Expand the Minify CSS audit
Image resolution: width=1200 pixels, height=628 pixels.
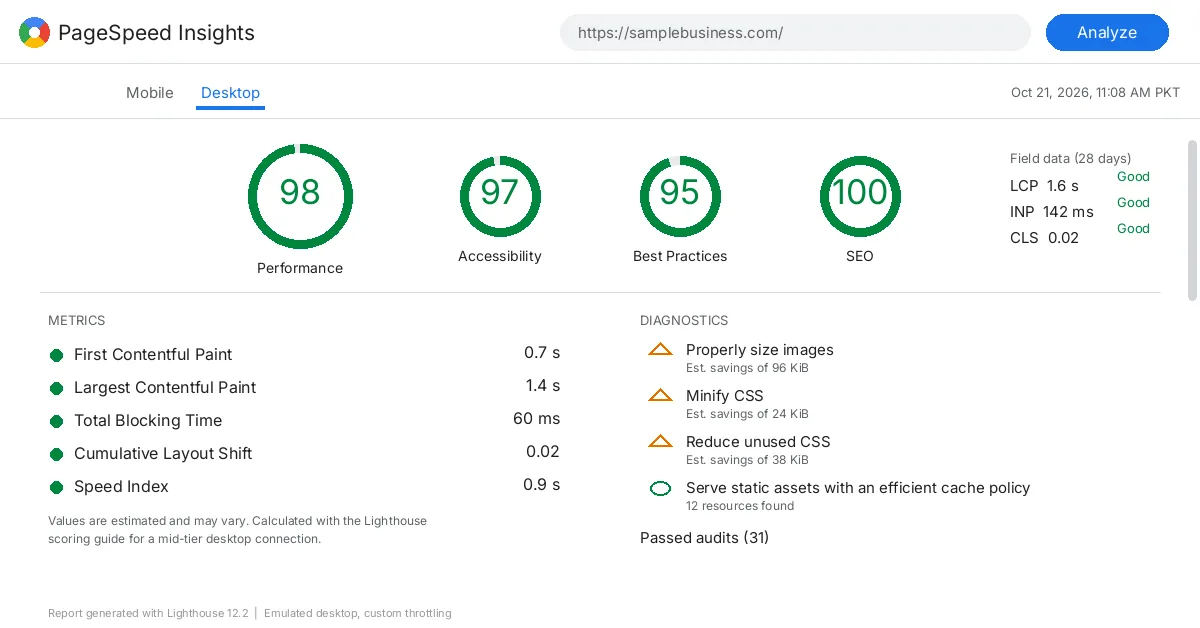pyautogui.click(x=725, y=396)
